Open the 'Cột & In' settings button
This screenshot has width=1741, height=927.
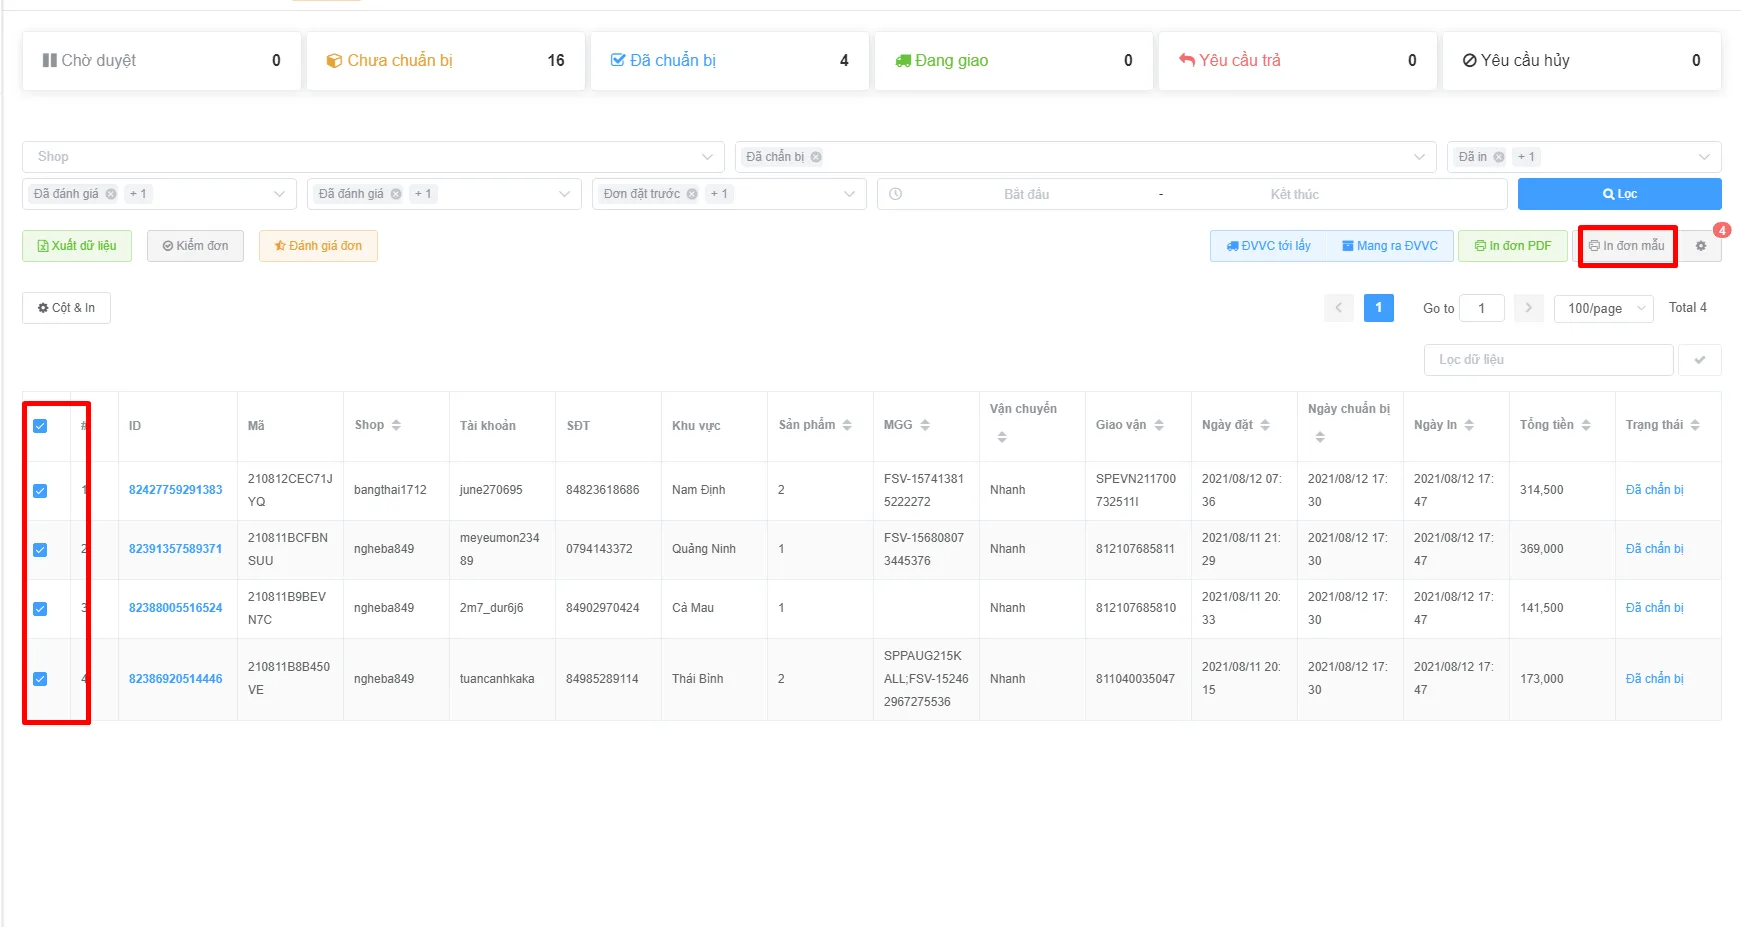point(66,308)
